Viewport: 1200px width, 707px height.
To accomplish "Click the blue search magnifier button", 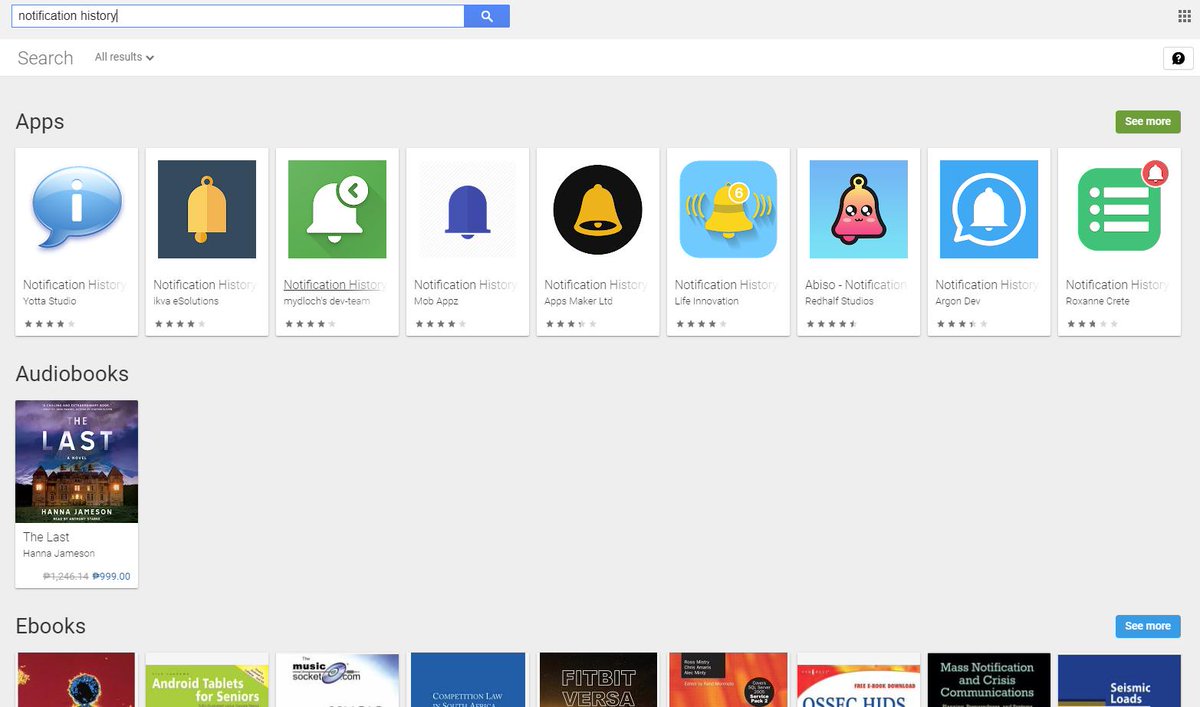I will (487, 16).
